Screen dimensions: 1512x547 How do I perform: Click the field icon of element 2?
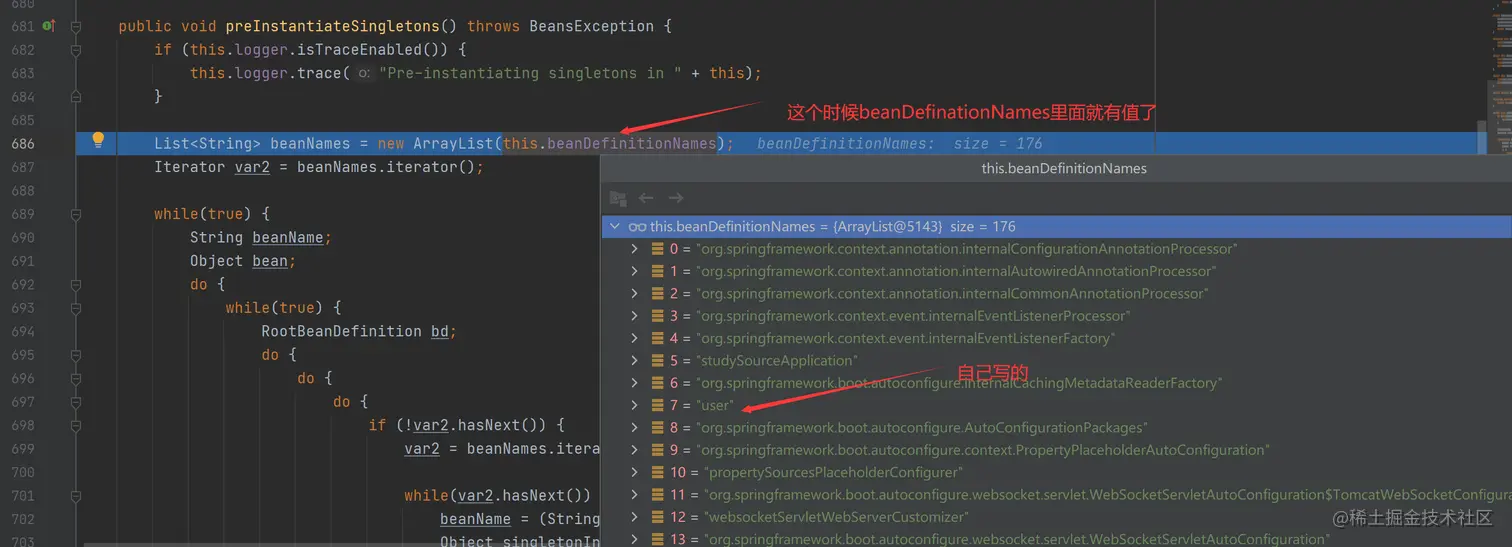658,294
